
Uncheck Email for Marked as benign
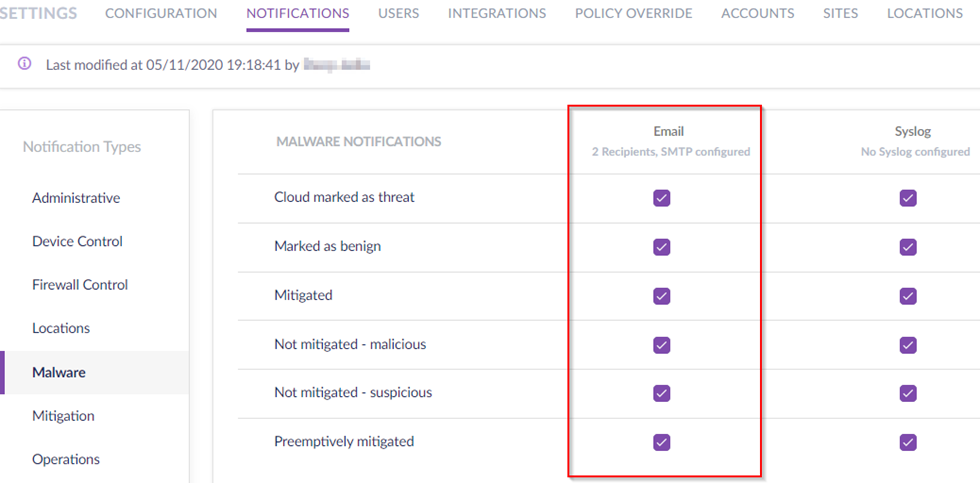pos(661,247)
